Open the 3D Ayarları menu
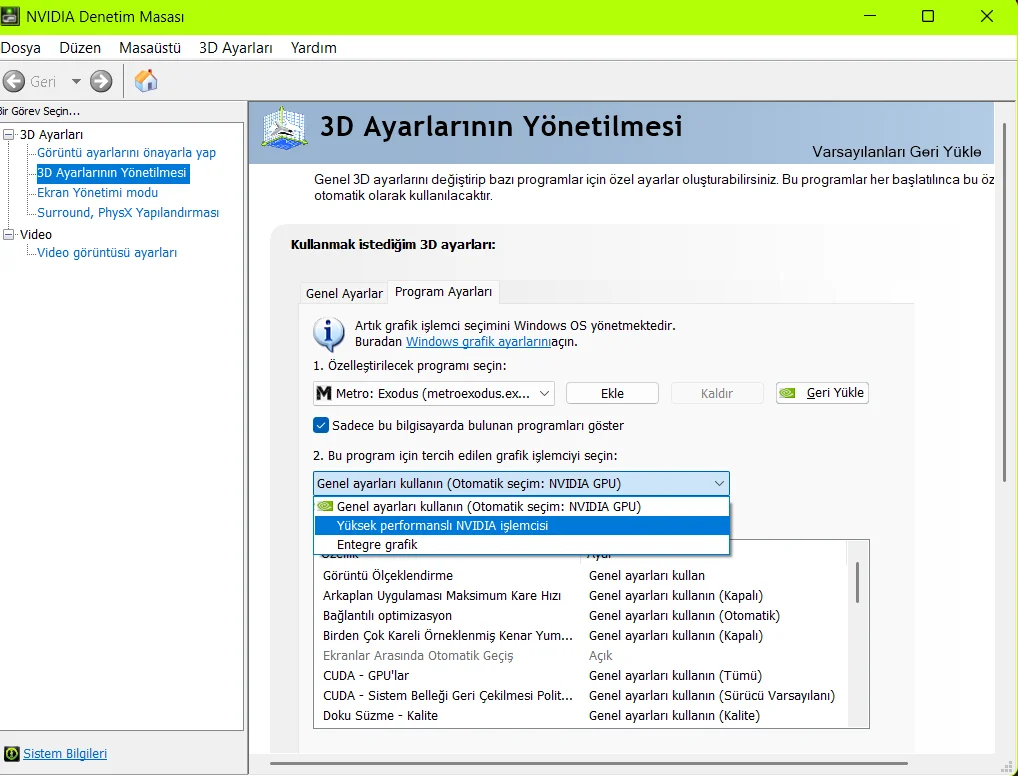 coord(236,47)
